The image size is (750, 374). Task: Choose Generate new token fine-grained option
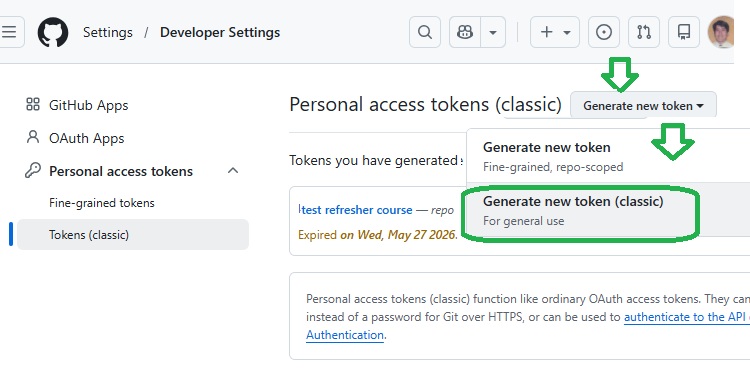point(608,156)
